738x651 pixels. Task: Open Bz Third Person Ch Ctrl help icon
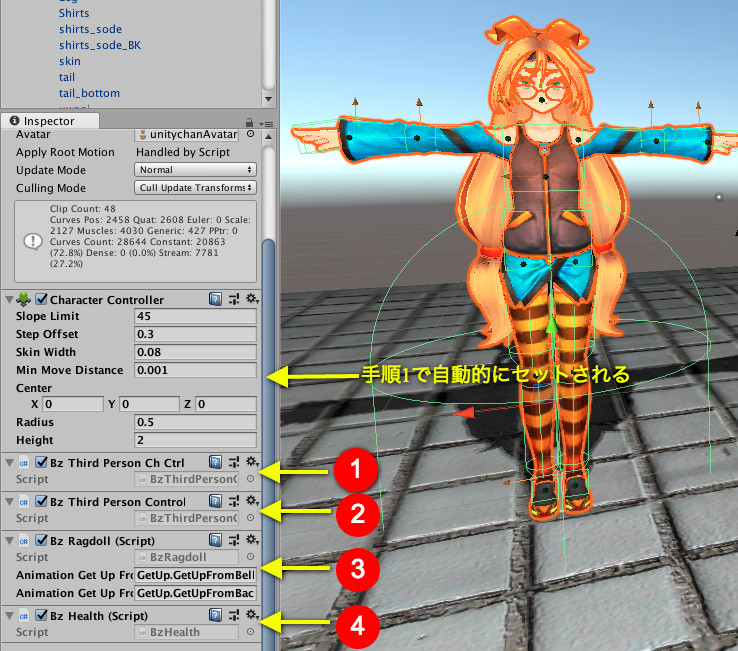pyautogui.click(x=216, y=462)
